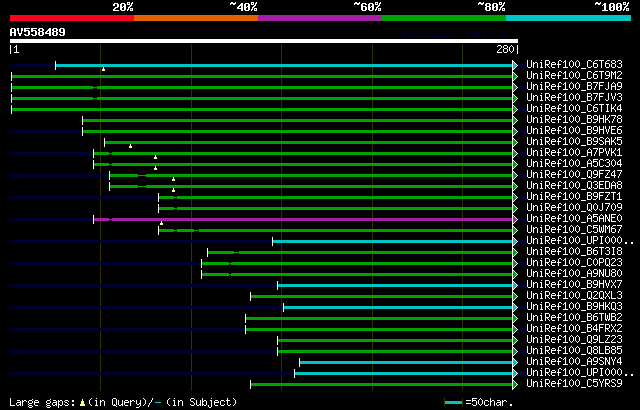This screenshot has height=410, width=640.
Task: Select UniRef100_Q2QXL3 label
Action: 574,296
